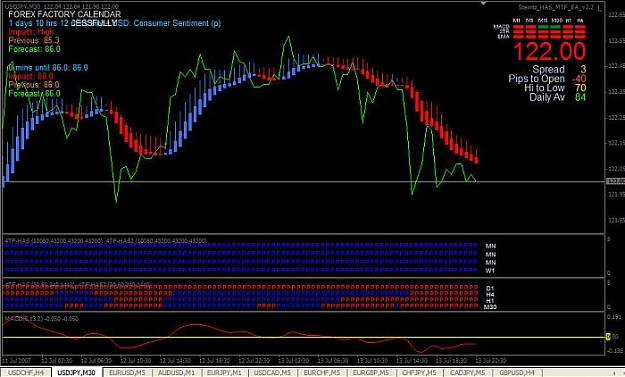Click the FOREX FACTORY CALENDAR heading

click(65, 14)
